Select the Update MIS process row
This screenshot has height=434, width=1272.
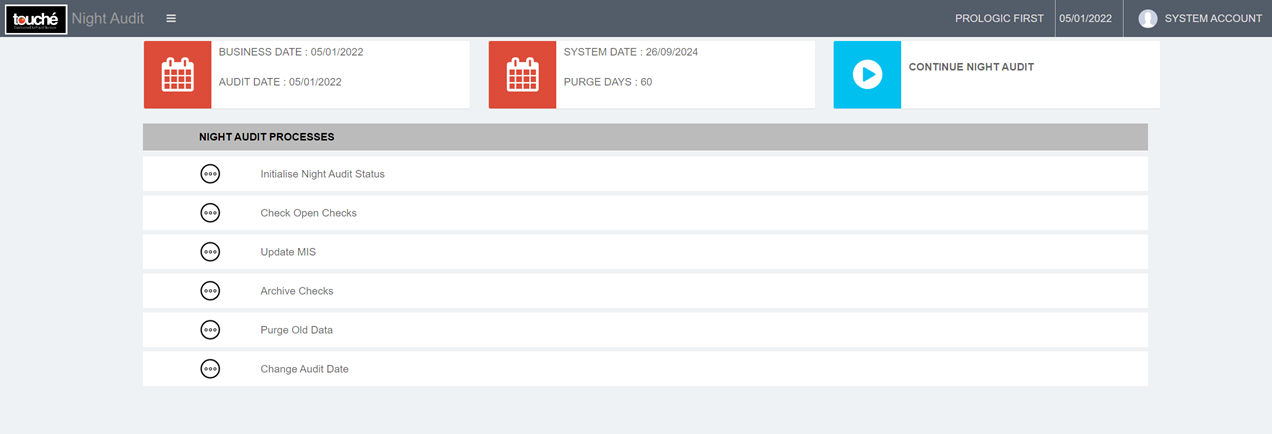click(x=645, y=252)
